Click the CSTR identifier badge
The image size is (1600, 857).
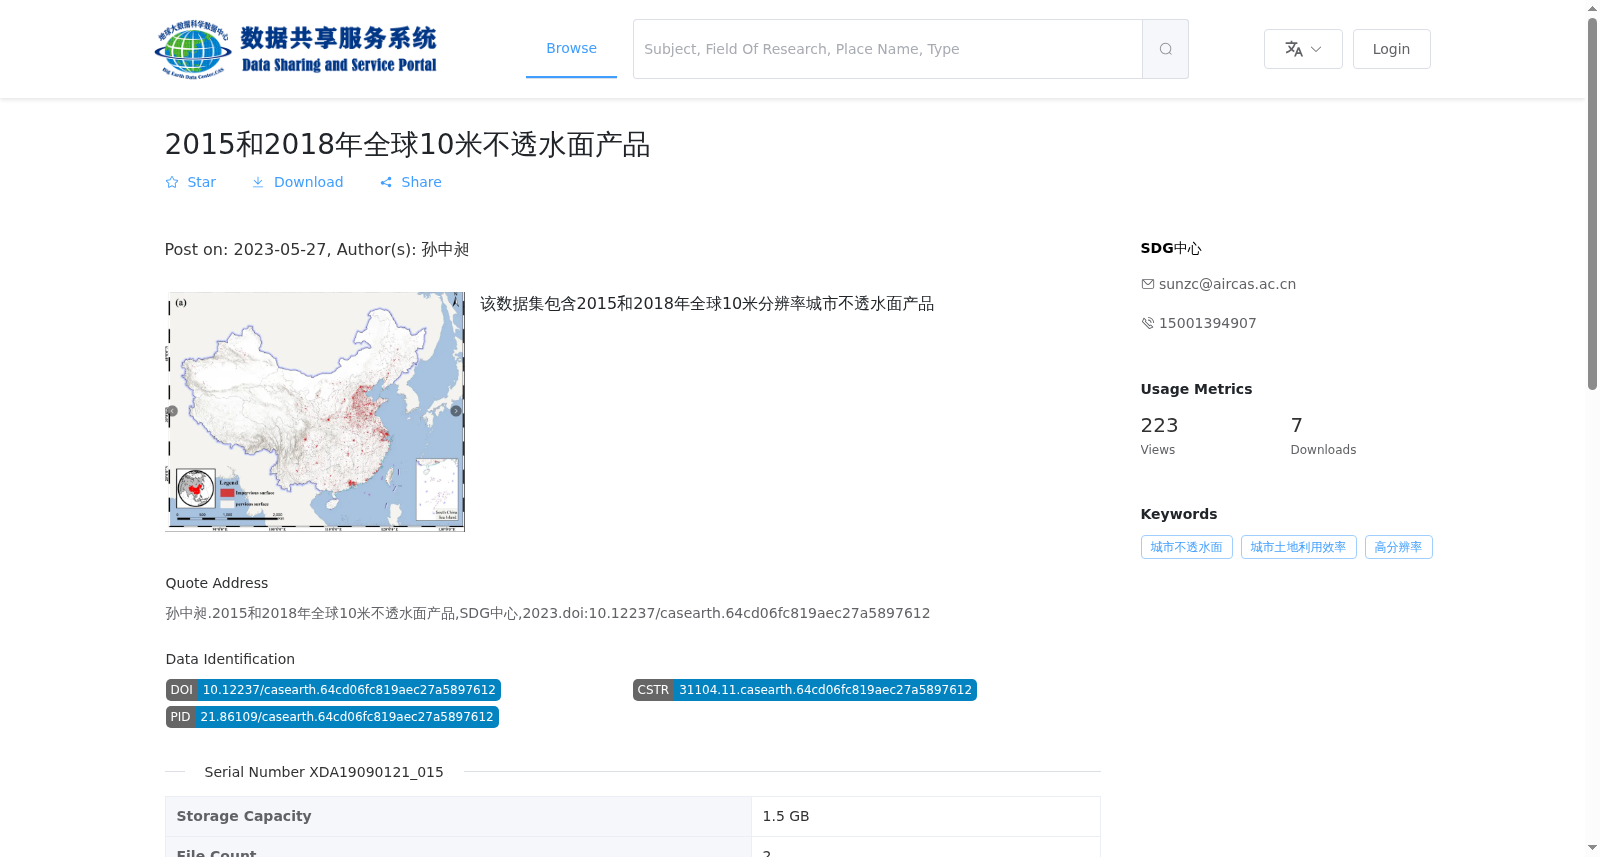tap(804, 690)
